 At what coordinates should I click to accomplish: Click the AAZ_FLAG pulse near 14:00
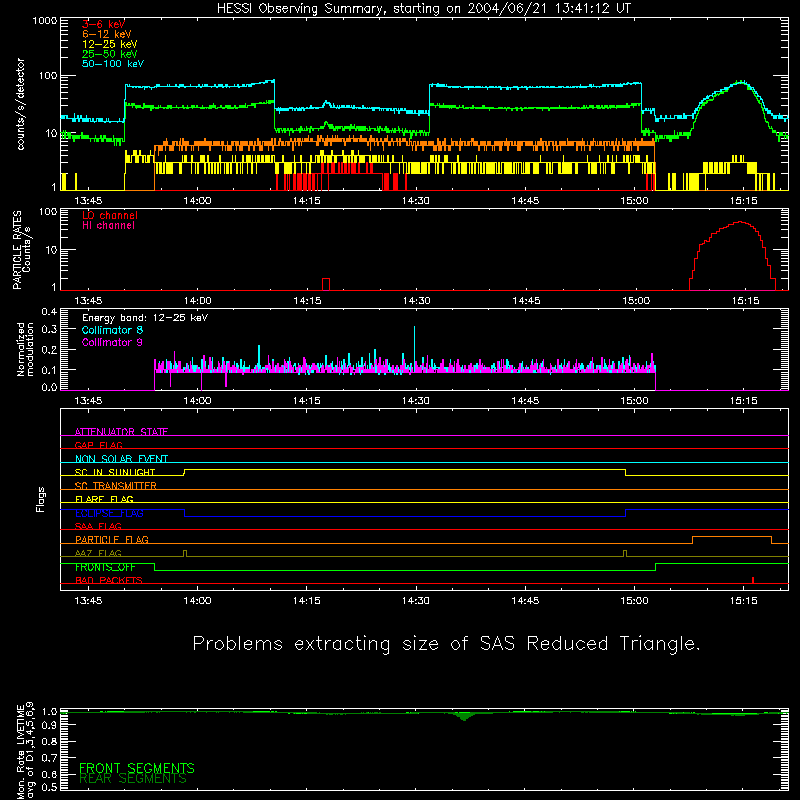185,553
